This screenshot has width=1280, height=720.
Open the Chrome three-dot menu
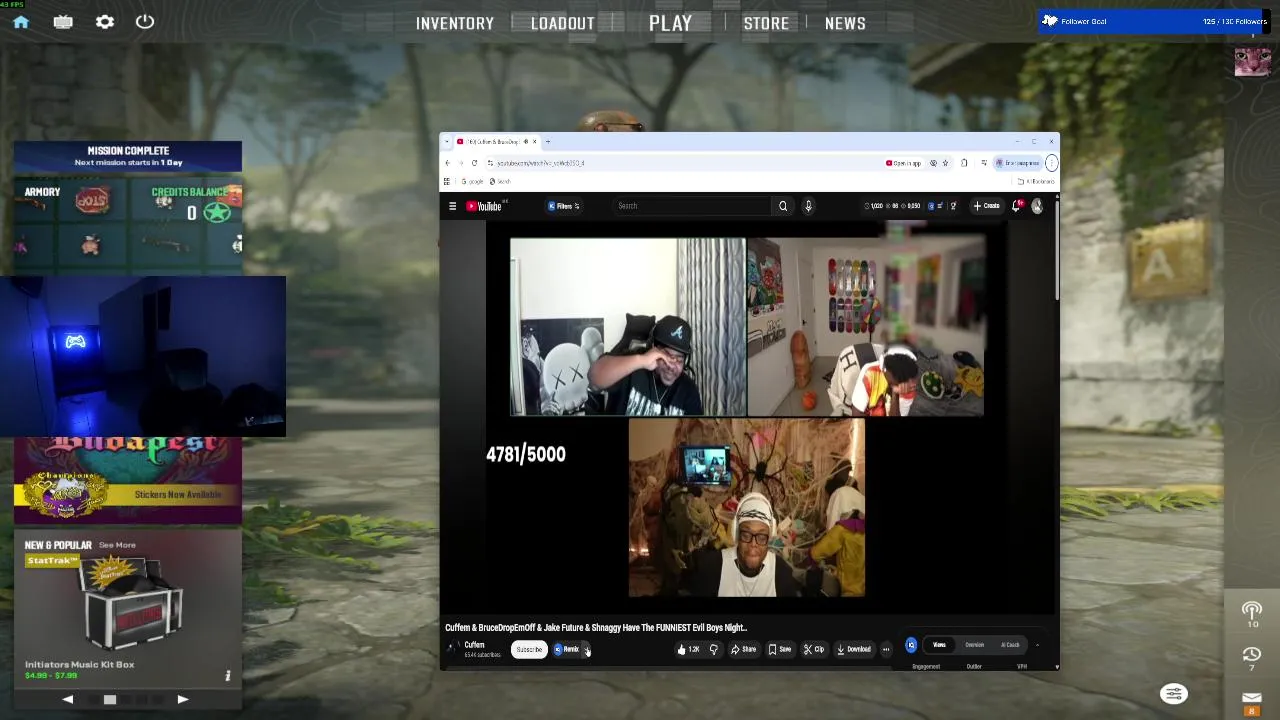[1051, 163]
